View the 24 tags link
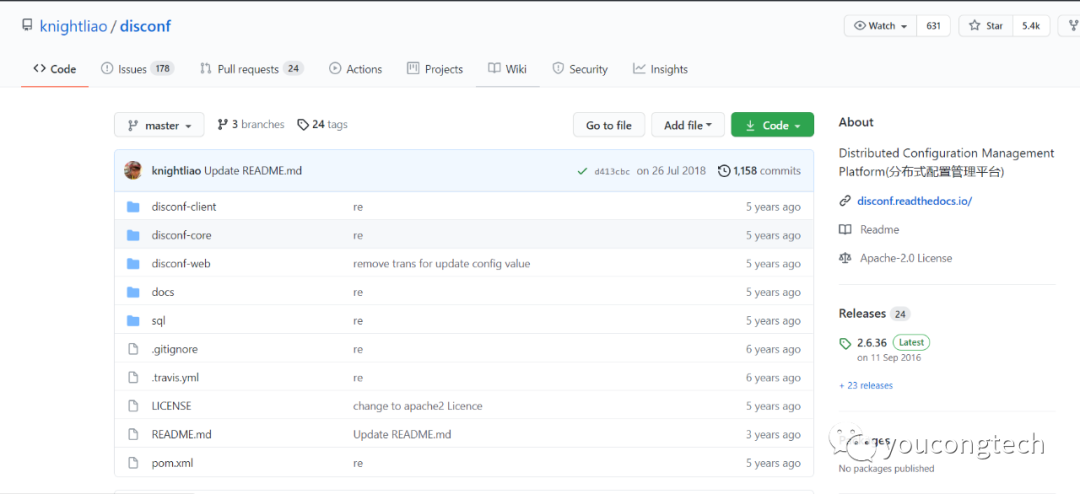 (322, 125)
